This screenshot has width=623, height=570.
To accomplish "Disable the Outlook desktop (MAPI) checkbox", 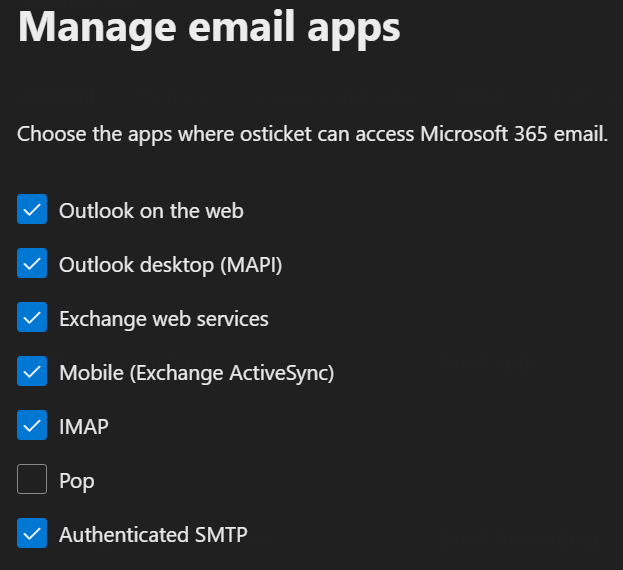I will pyautogui.click(x=32, y=264).
